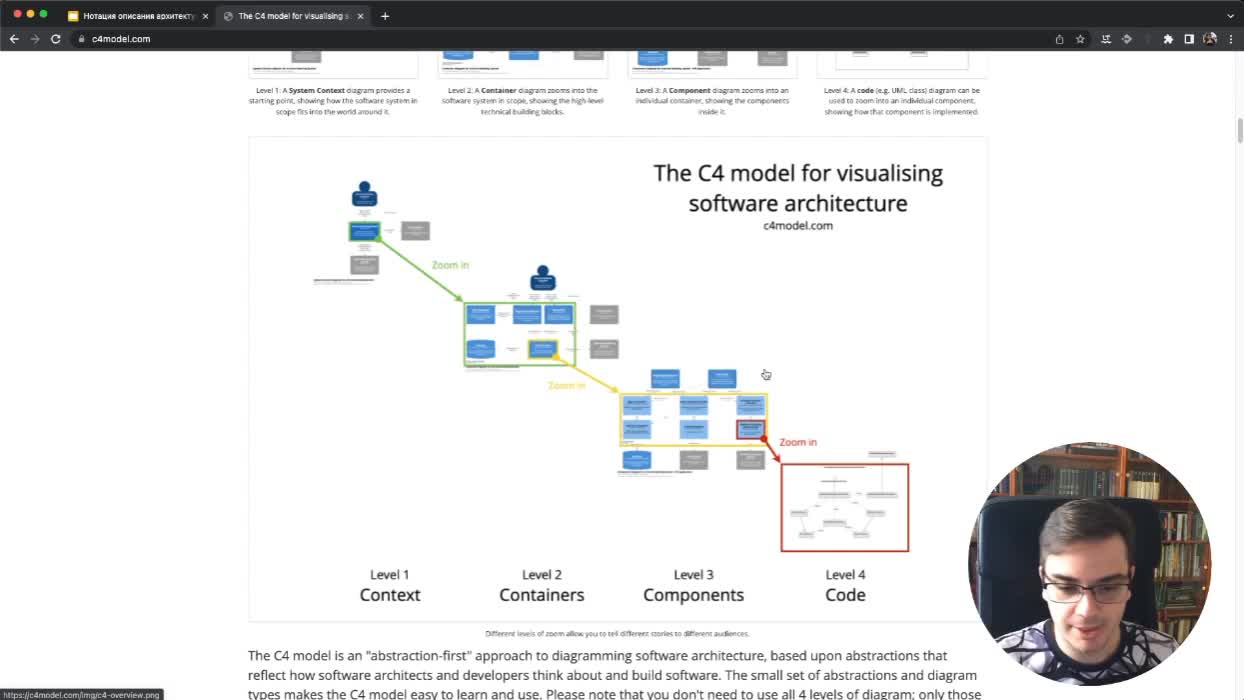Expand the tab search chevron
The width and height of the screenshot is (1244, 700).
point(1230,16)
